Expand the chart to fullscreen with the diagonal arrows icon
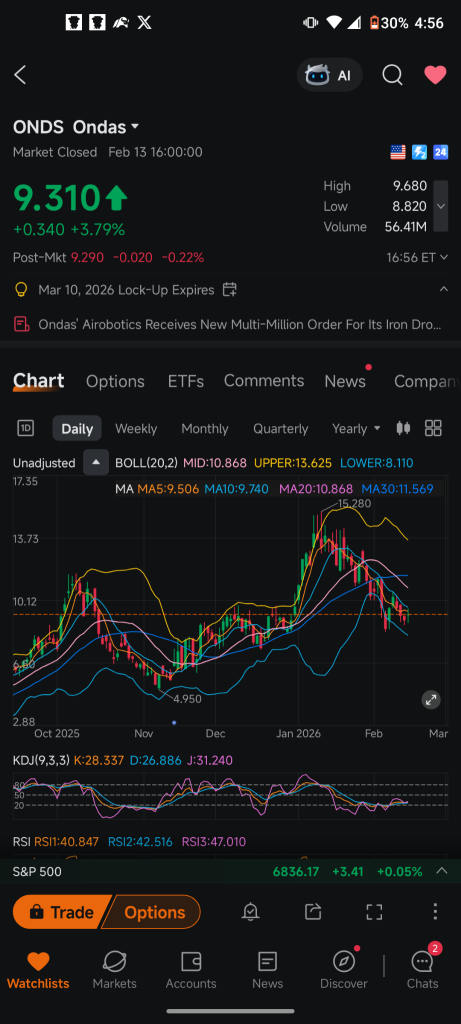This screenshot has height=1024, width=461. click(431, 700)
